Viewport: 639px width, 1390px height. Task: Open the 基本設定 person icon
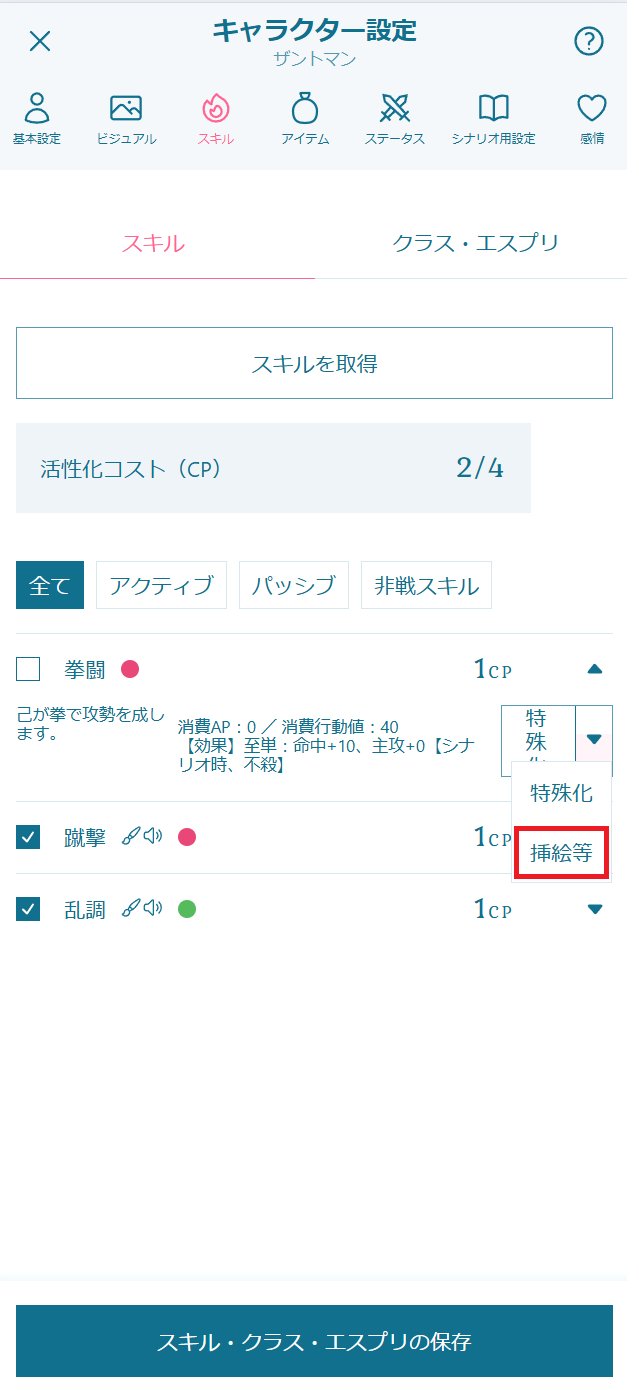[x=37, y=108]
